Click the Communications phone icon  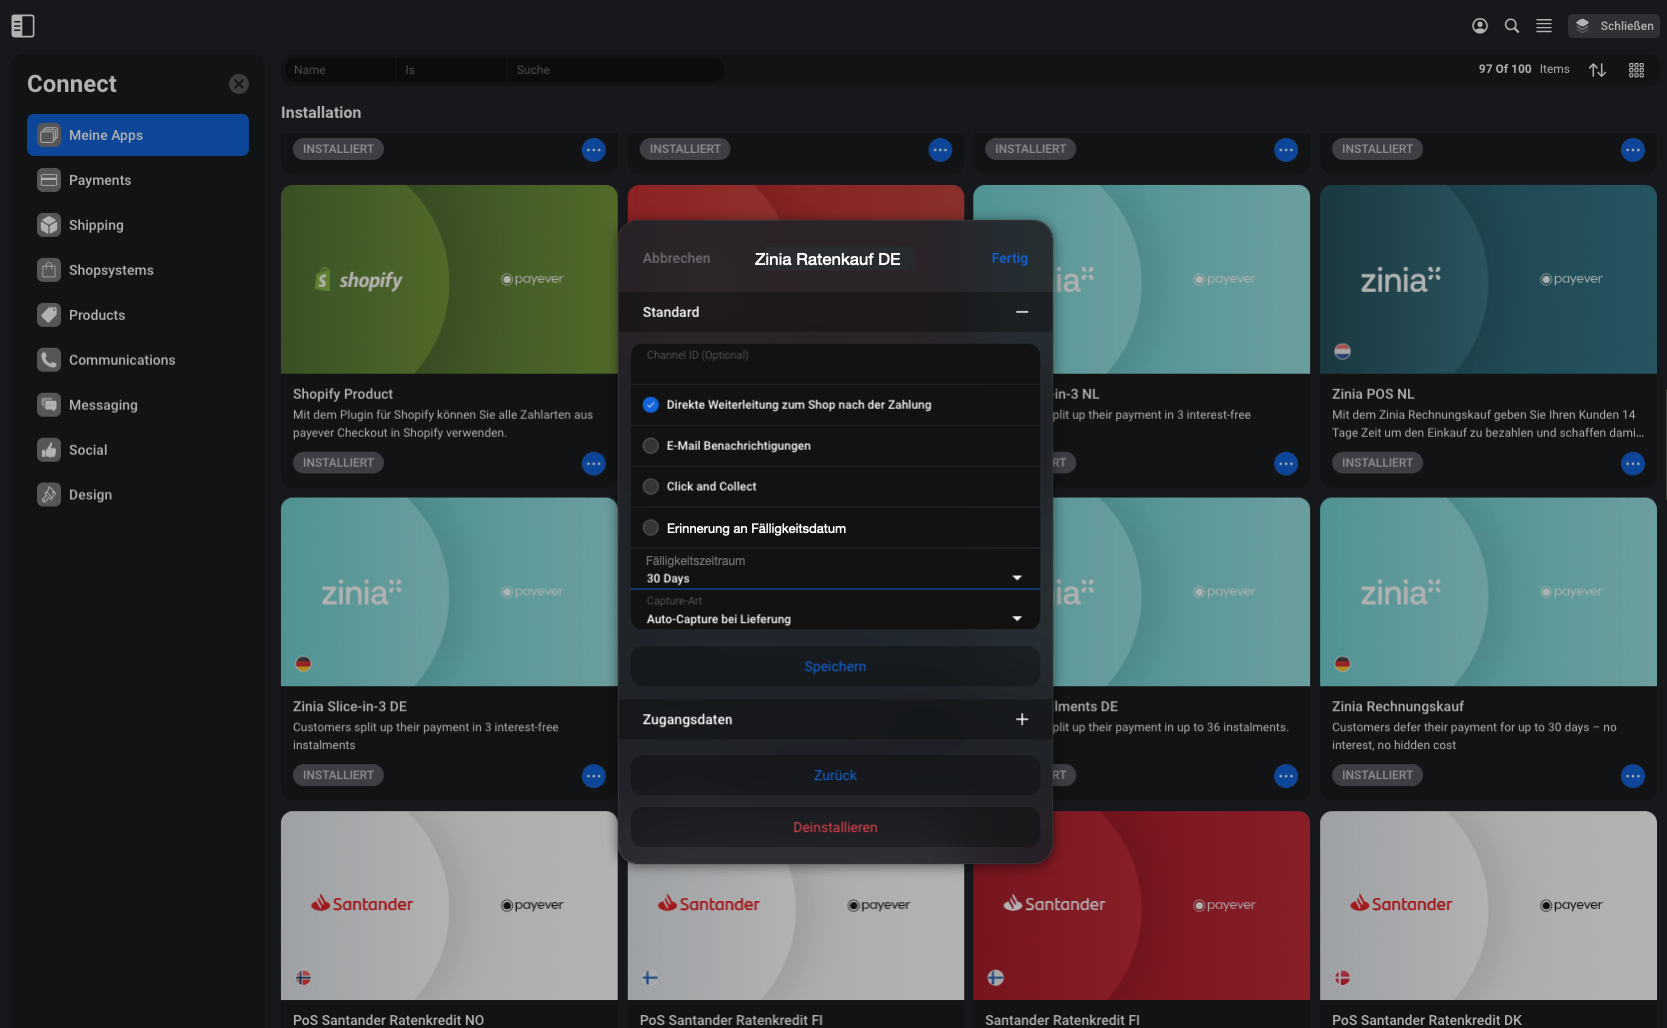[49, 360]
